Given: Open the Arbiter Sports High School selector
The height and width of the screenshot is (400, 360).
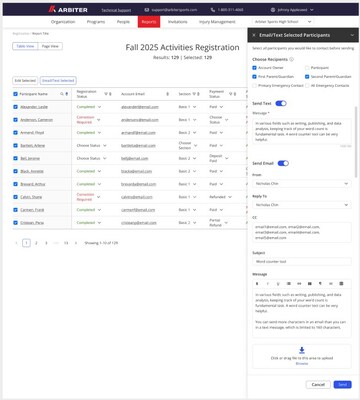Looking at the screenshot, I should coord(283,22).
